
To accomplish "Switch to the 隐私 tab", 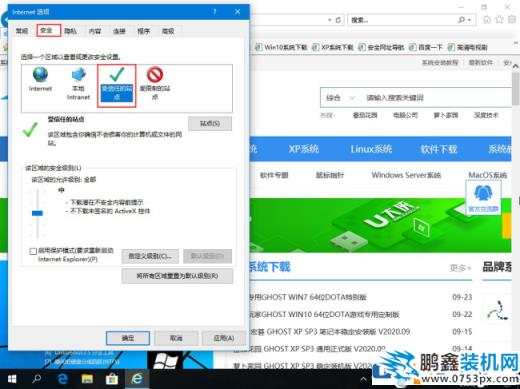I will pos(71,31).
